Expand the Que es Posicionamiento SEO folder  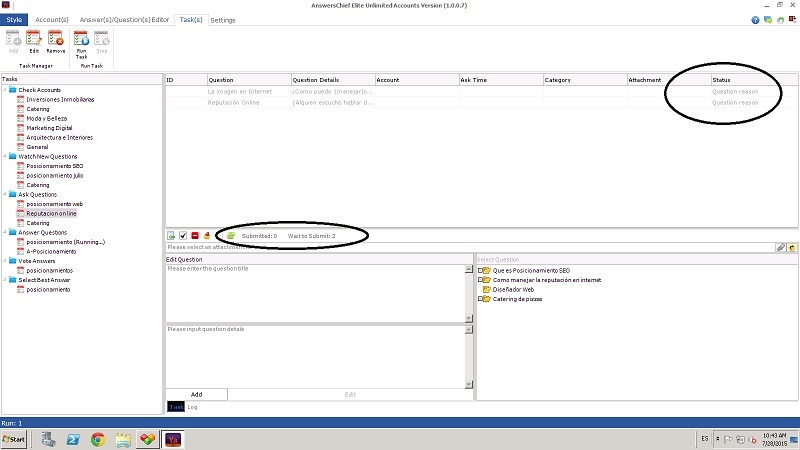coord(481,270)
